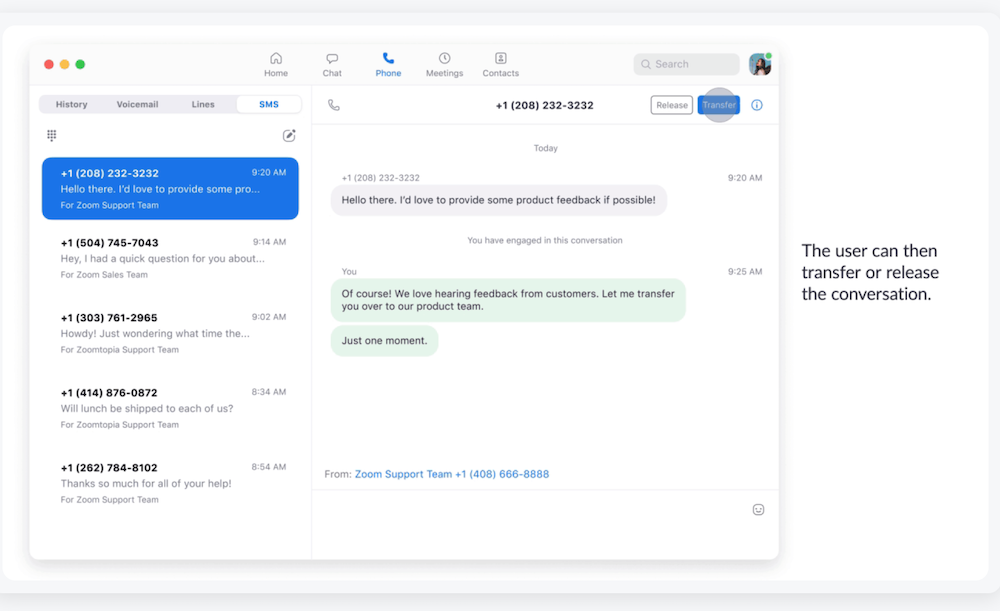The image size is (1000, 611).
Task: Open the conversation from +1 (504) 745-7043
Action: pos(170,258)
